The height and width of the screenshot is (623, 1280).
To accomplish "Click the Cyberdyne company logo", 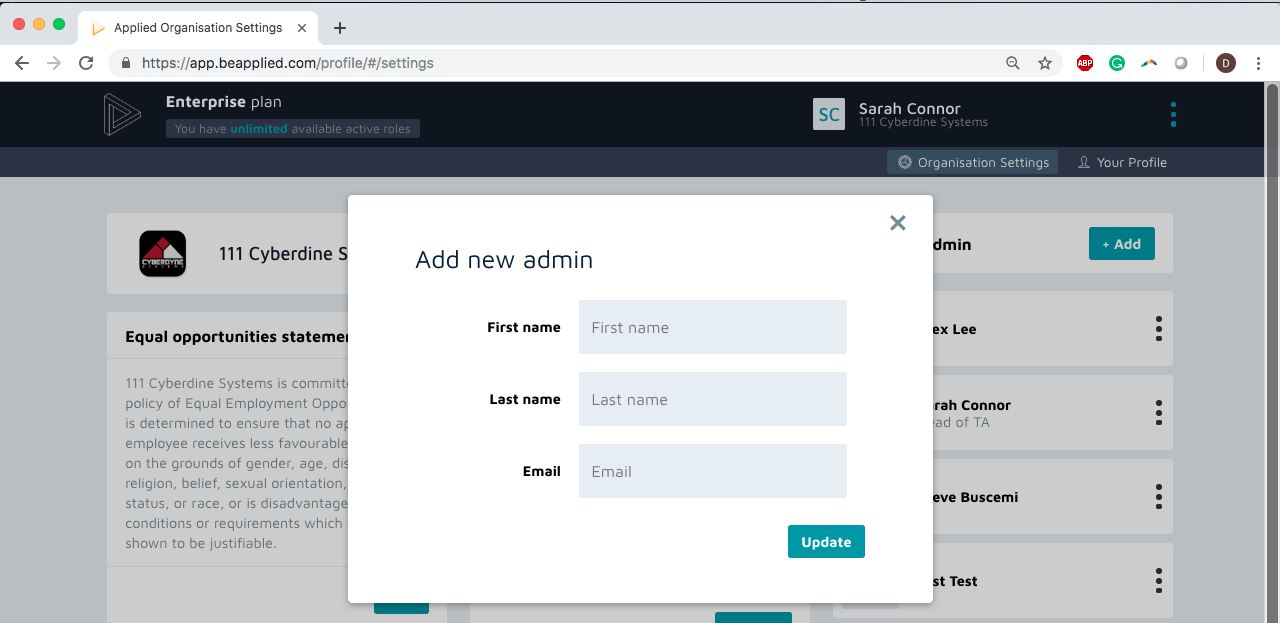I will click(162, 254).
